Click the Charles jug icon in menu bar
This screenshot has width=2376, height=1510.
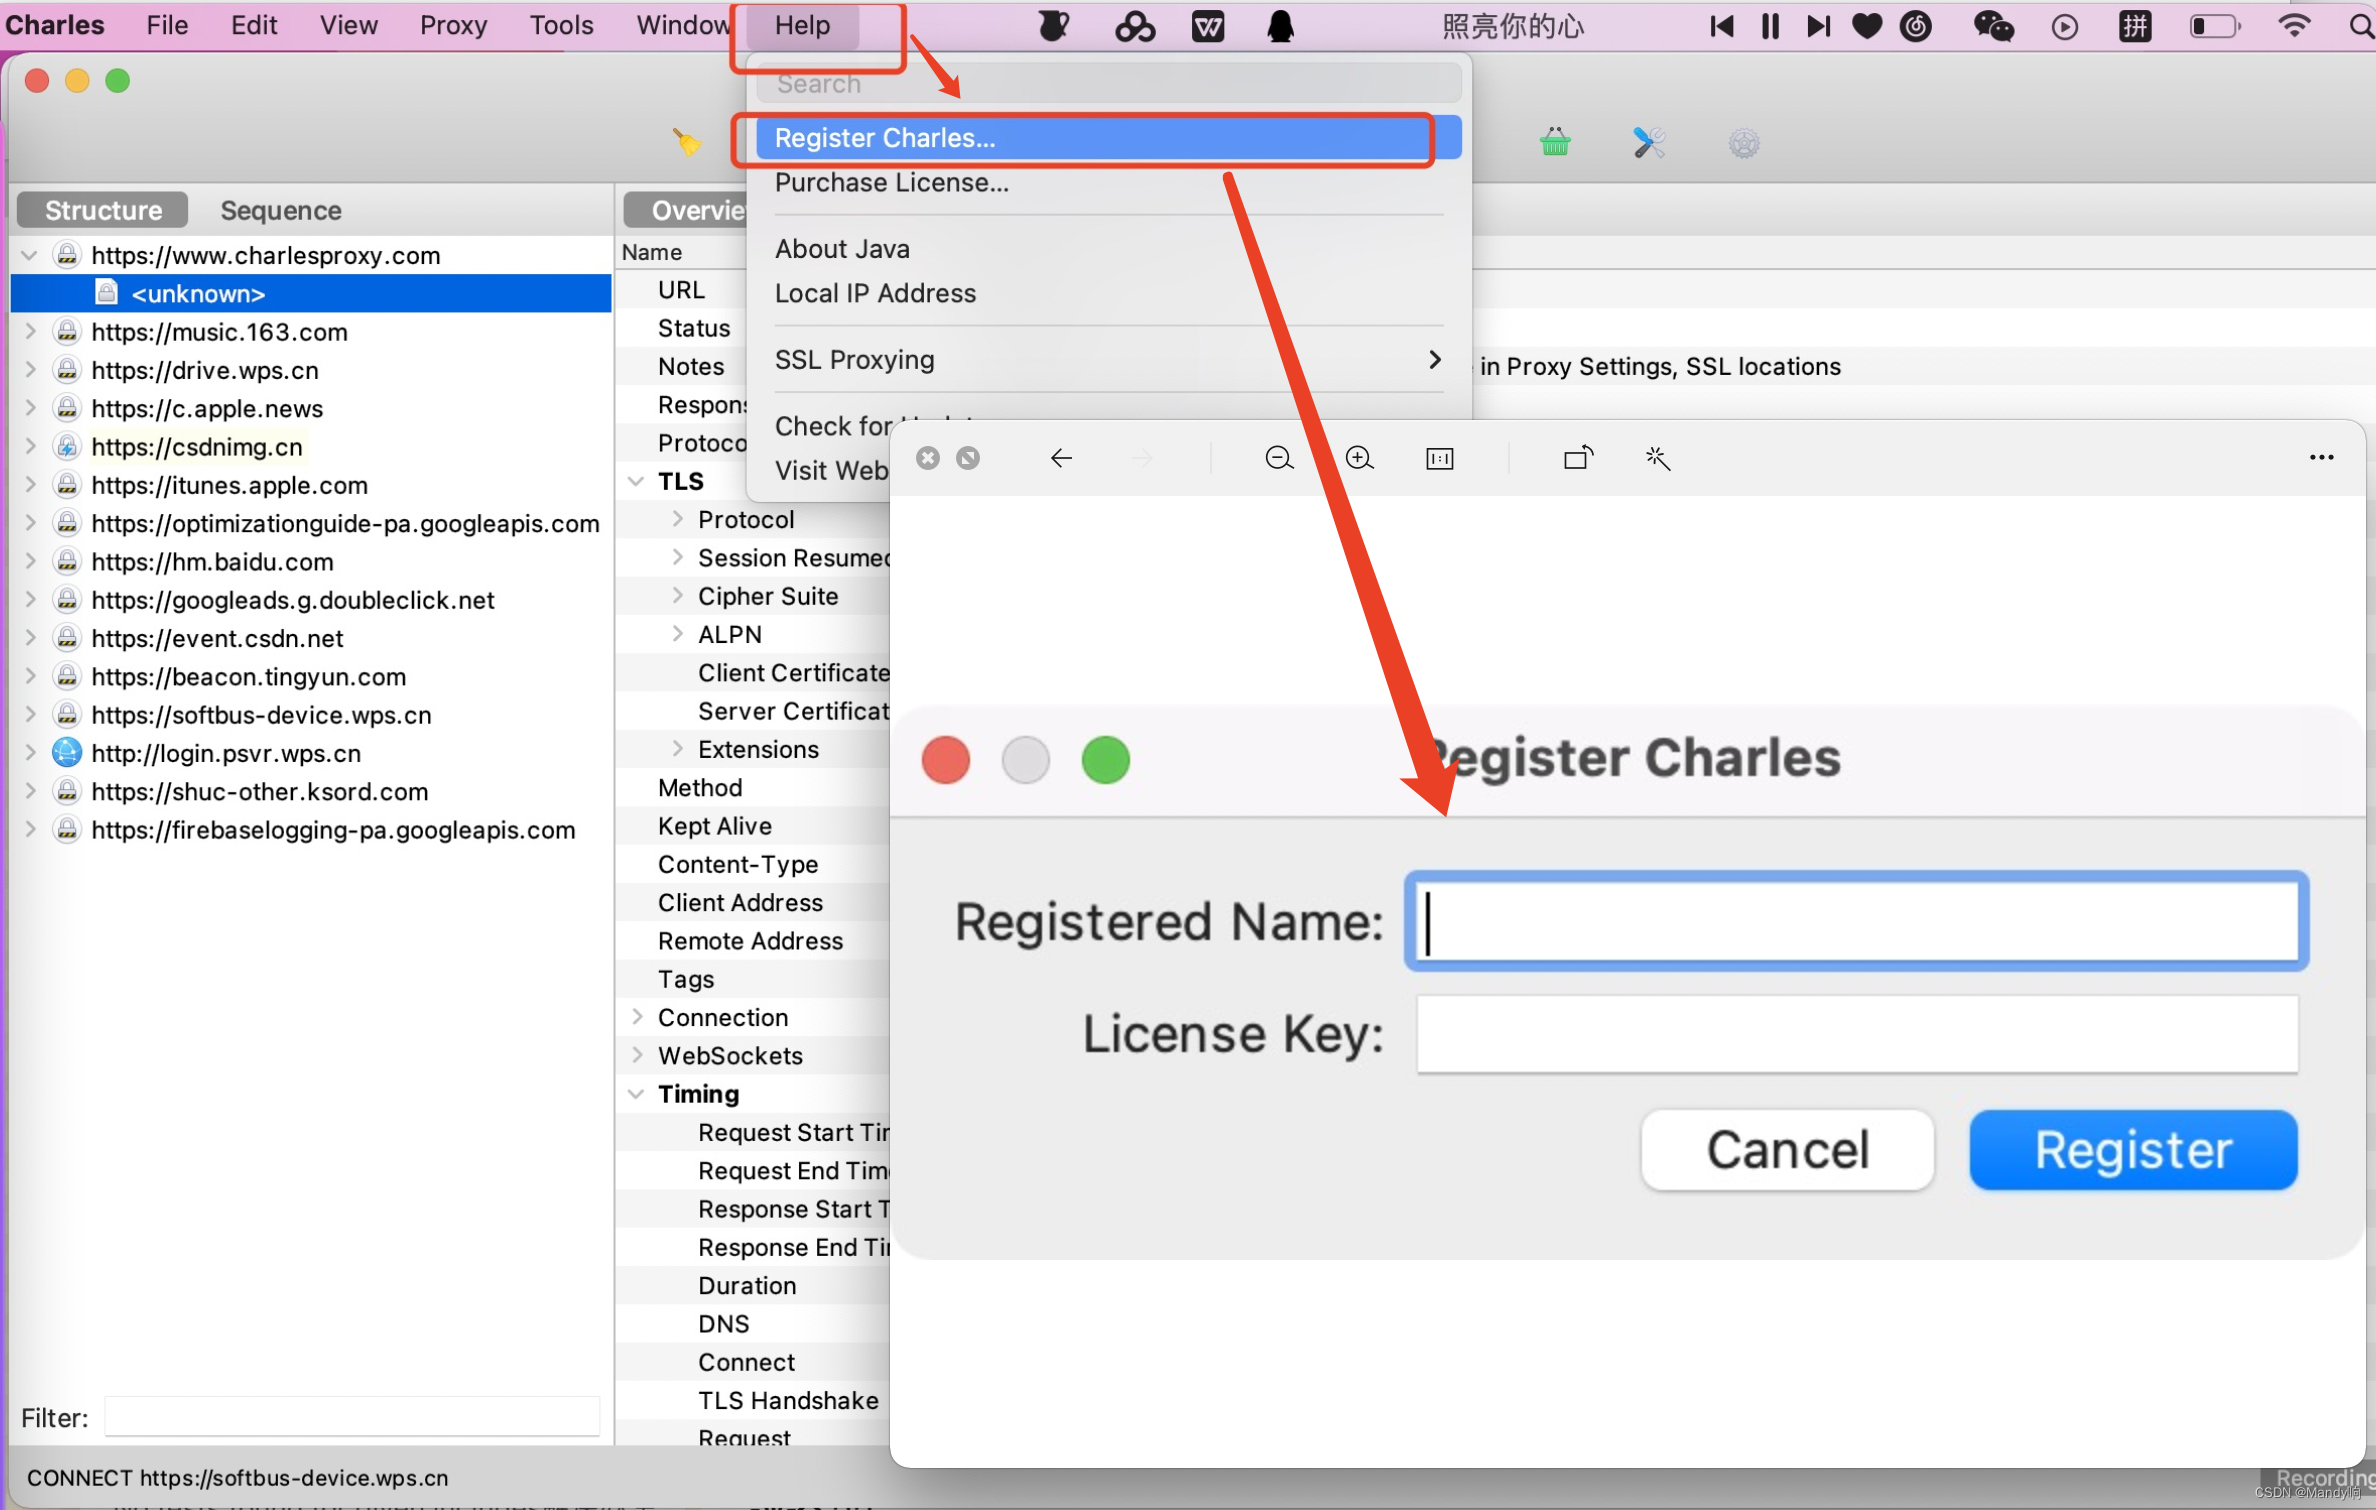1052,26
